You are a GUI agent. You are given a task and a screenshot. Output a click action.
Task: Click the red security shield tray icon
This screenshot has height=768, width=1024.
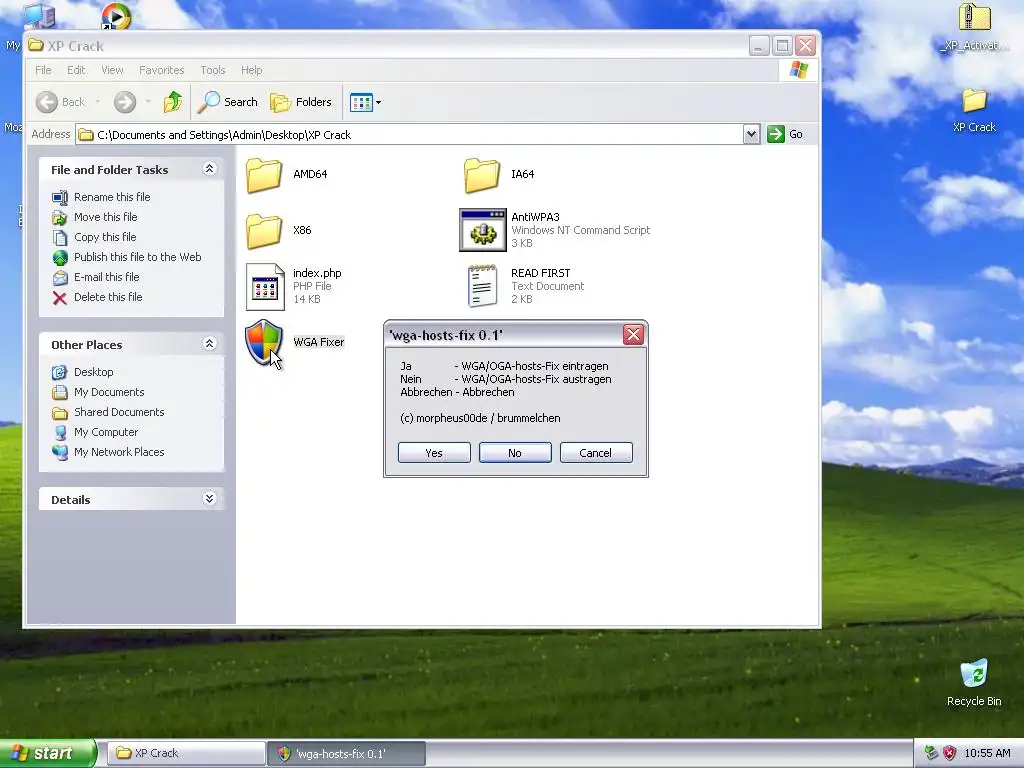(x=950, y=754)
